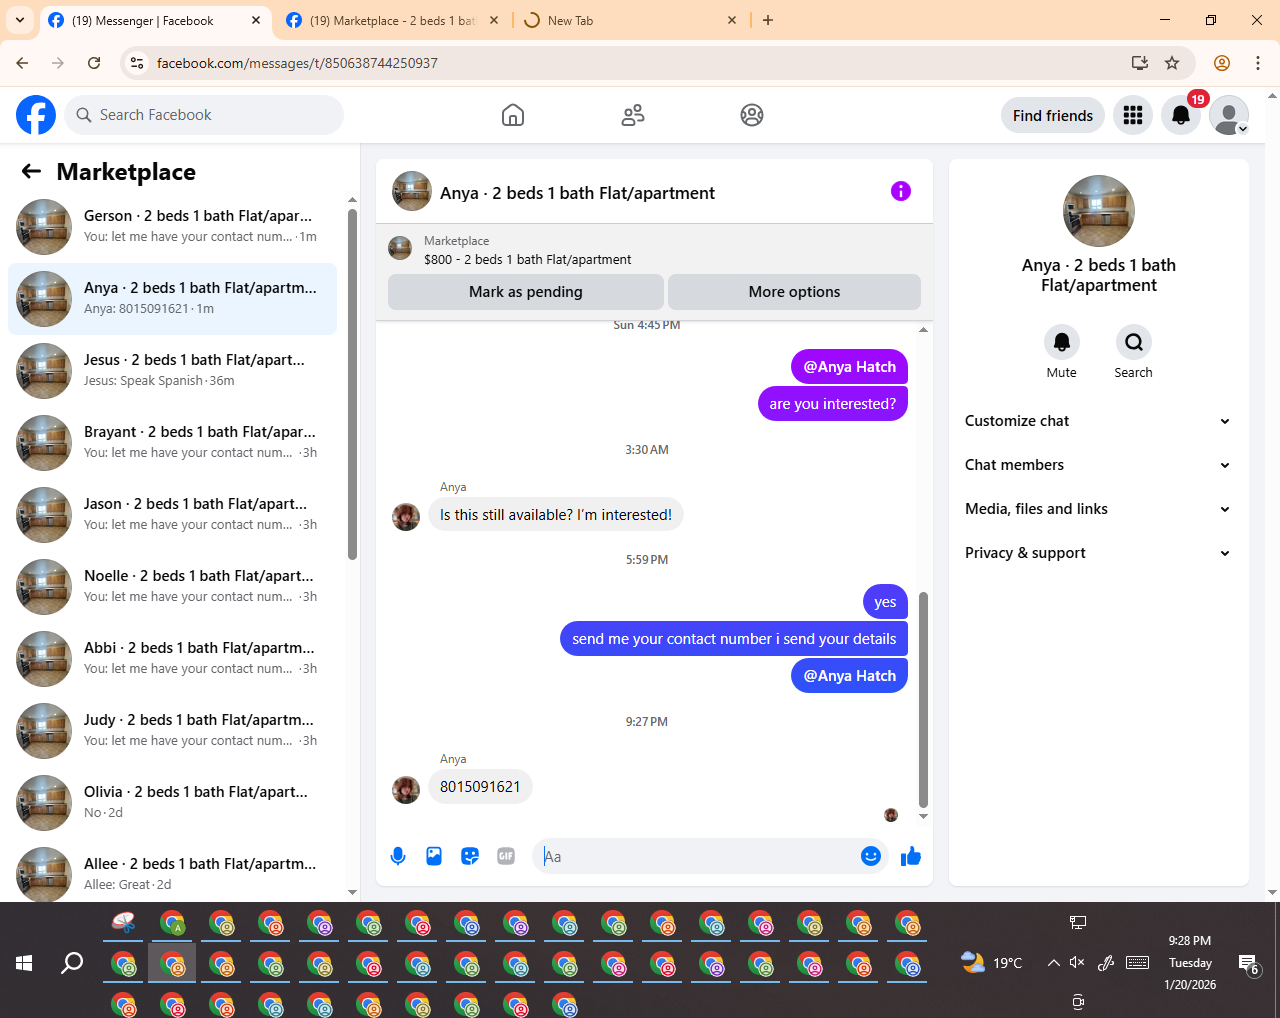
Task: Click the Aa message input box
Action: pyautogui.click(x=699, y=856)
